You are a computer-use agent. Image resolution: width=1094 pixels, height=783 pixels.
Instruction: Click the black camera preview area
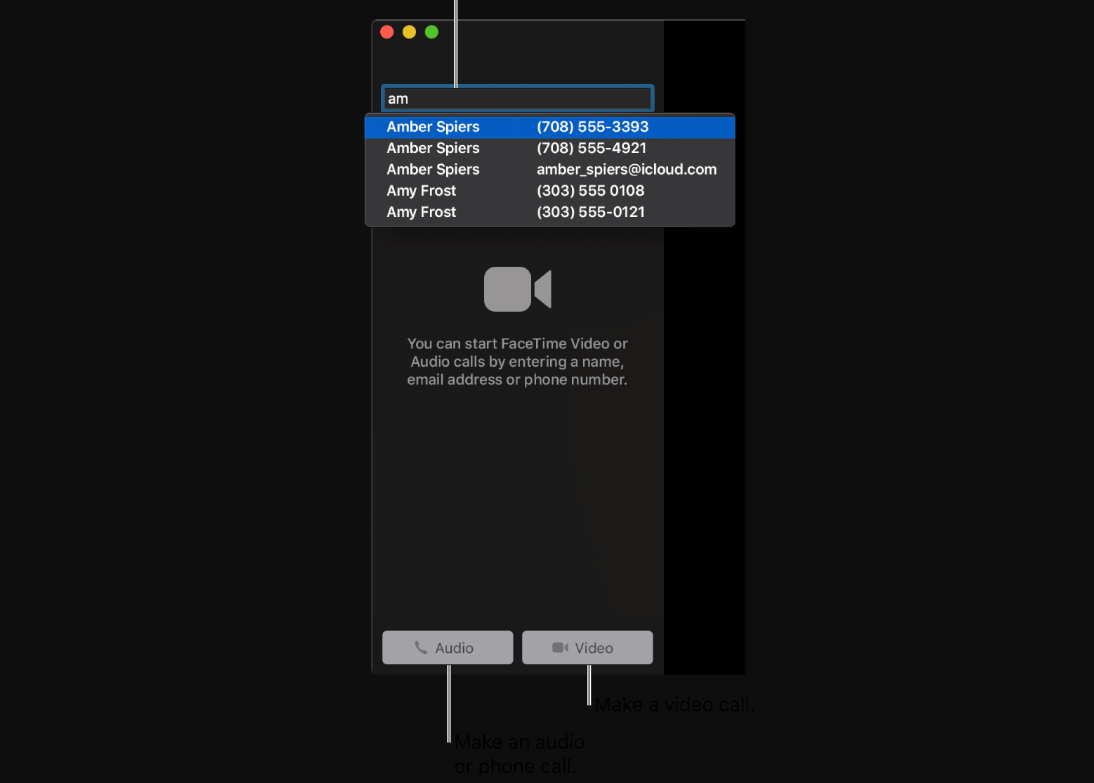pos(704,400)
